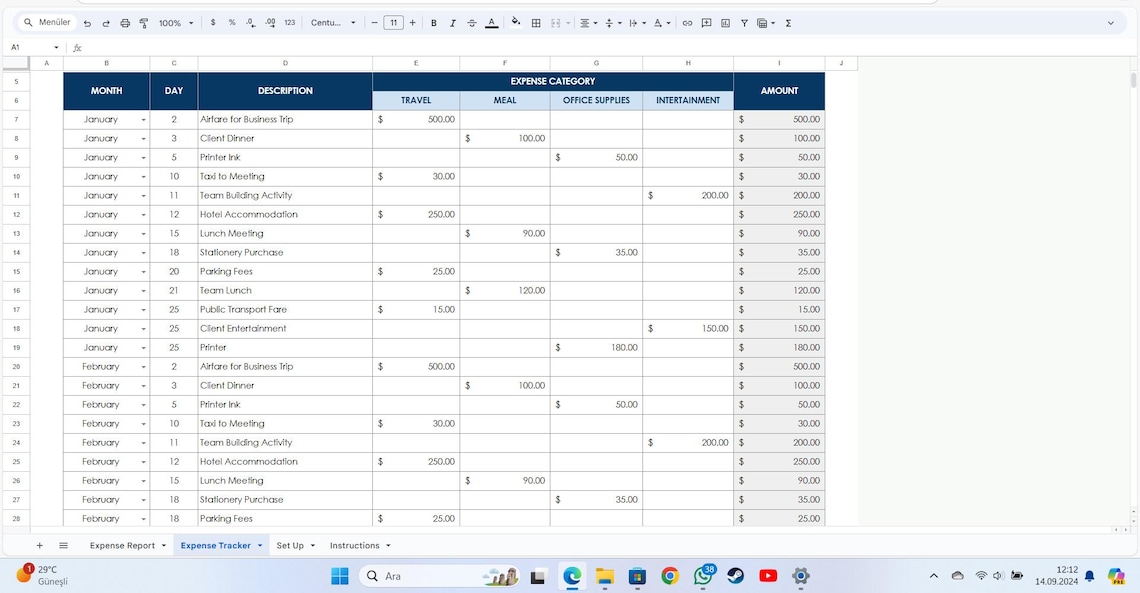Switch to the Expense Report sheet tab

point(124,545)
